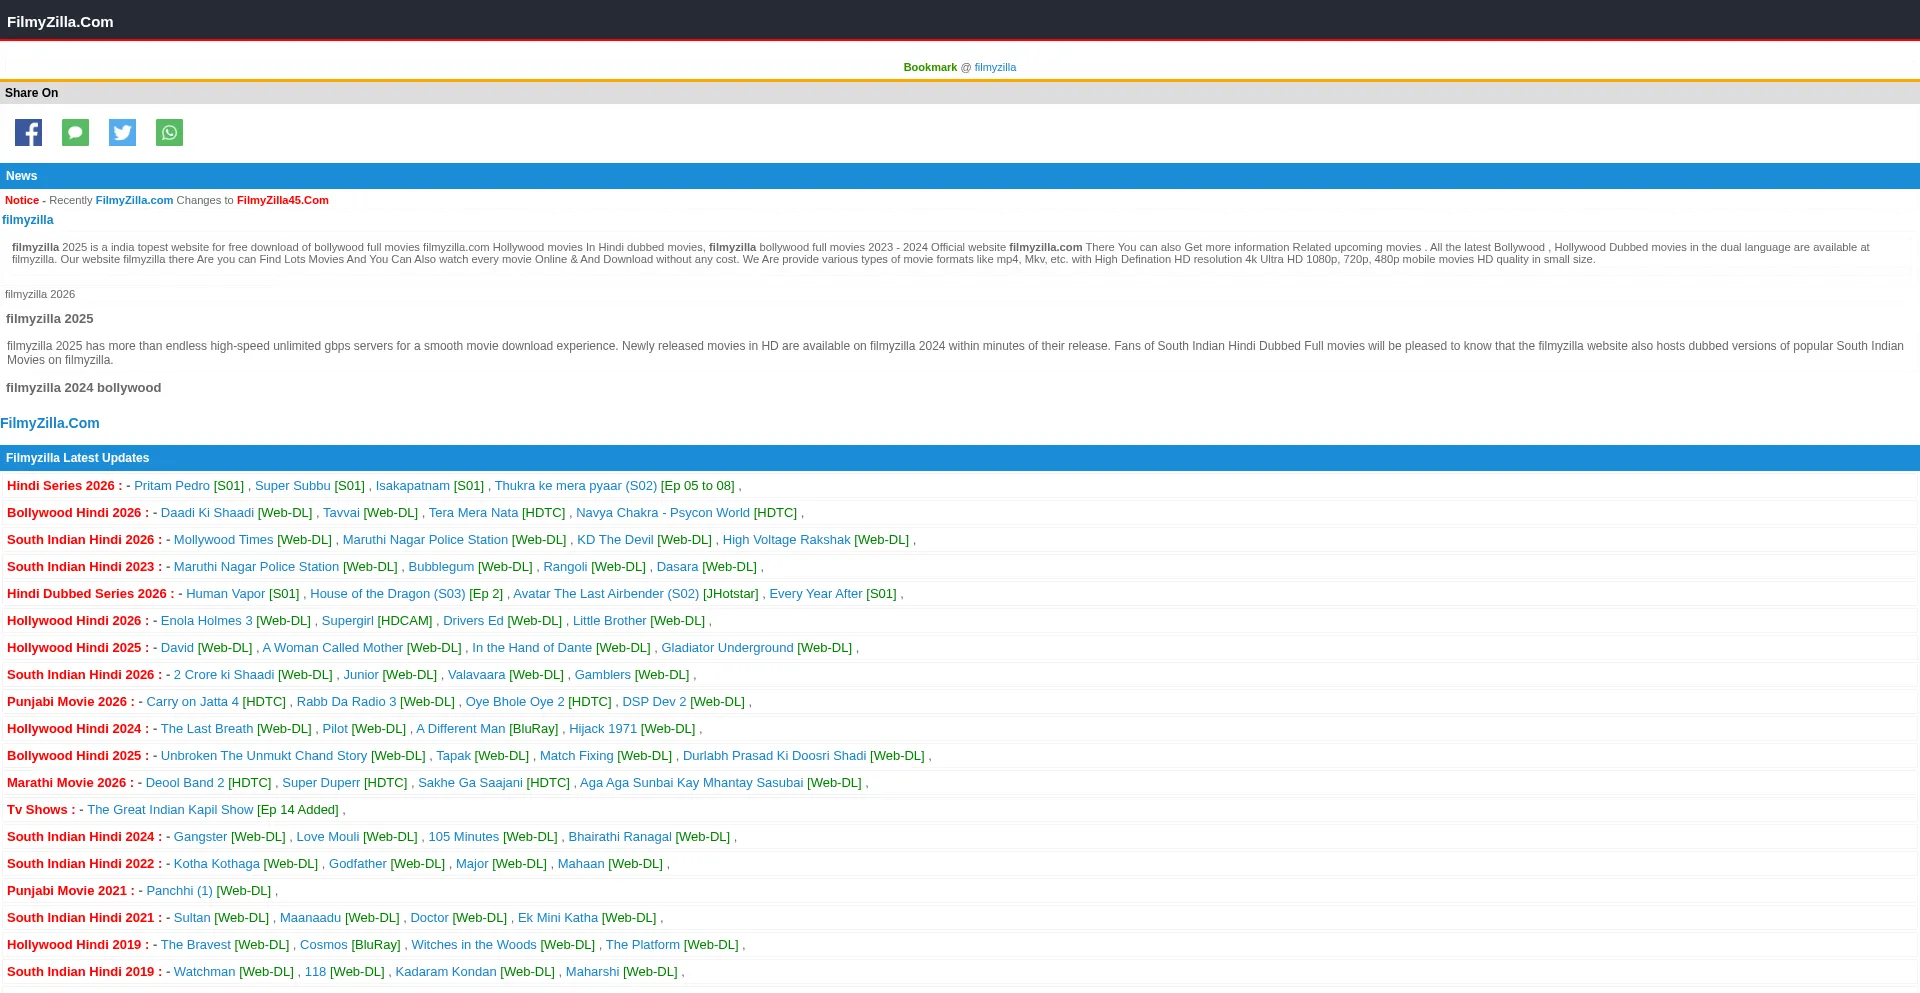Open Bhairathi Ranagal movie link

[620, 837]
